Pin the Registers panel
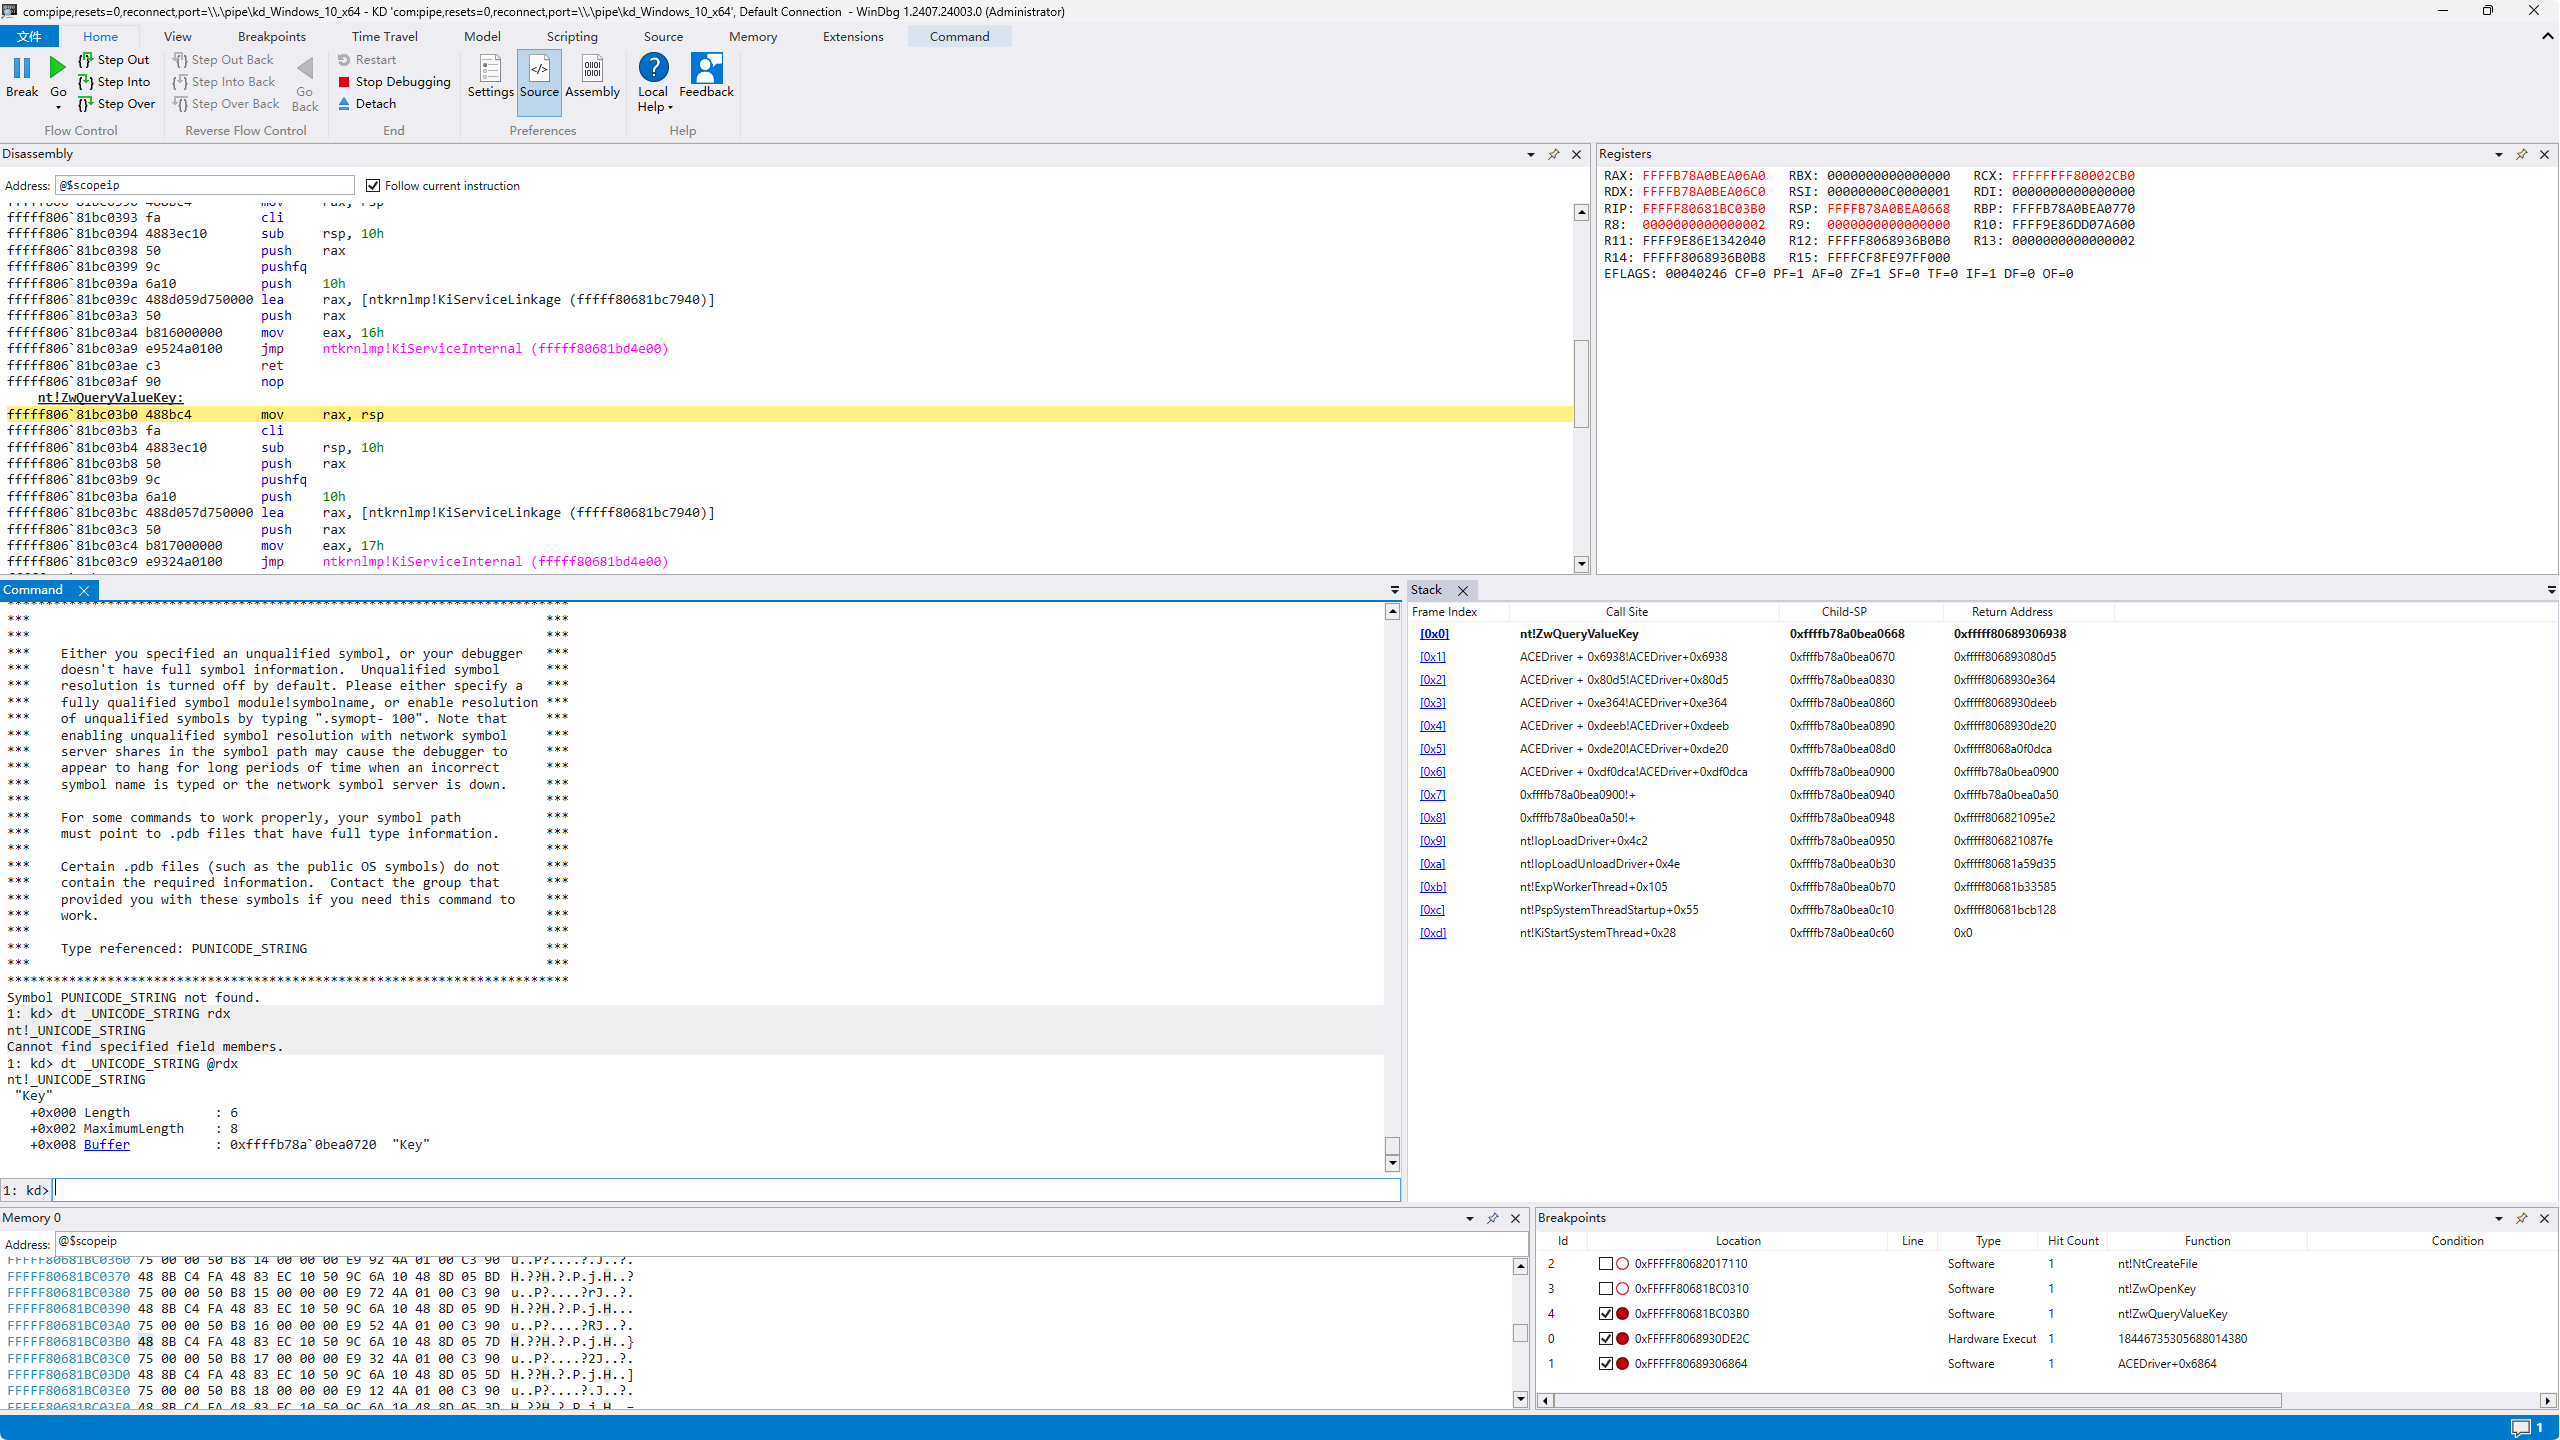This screenshot has height=1440, width=2560. click(2521, 154)
